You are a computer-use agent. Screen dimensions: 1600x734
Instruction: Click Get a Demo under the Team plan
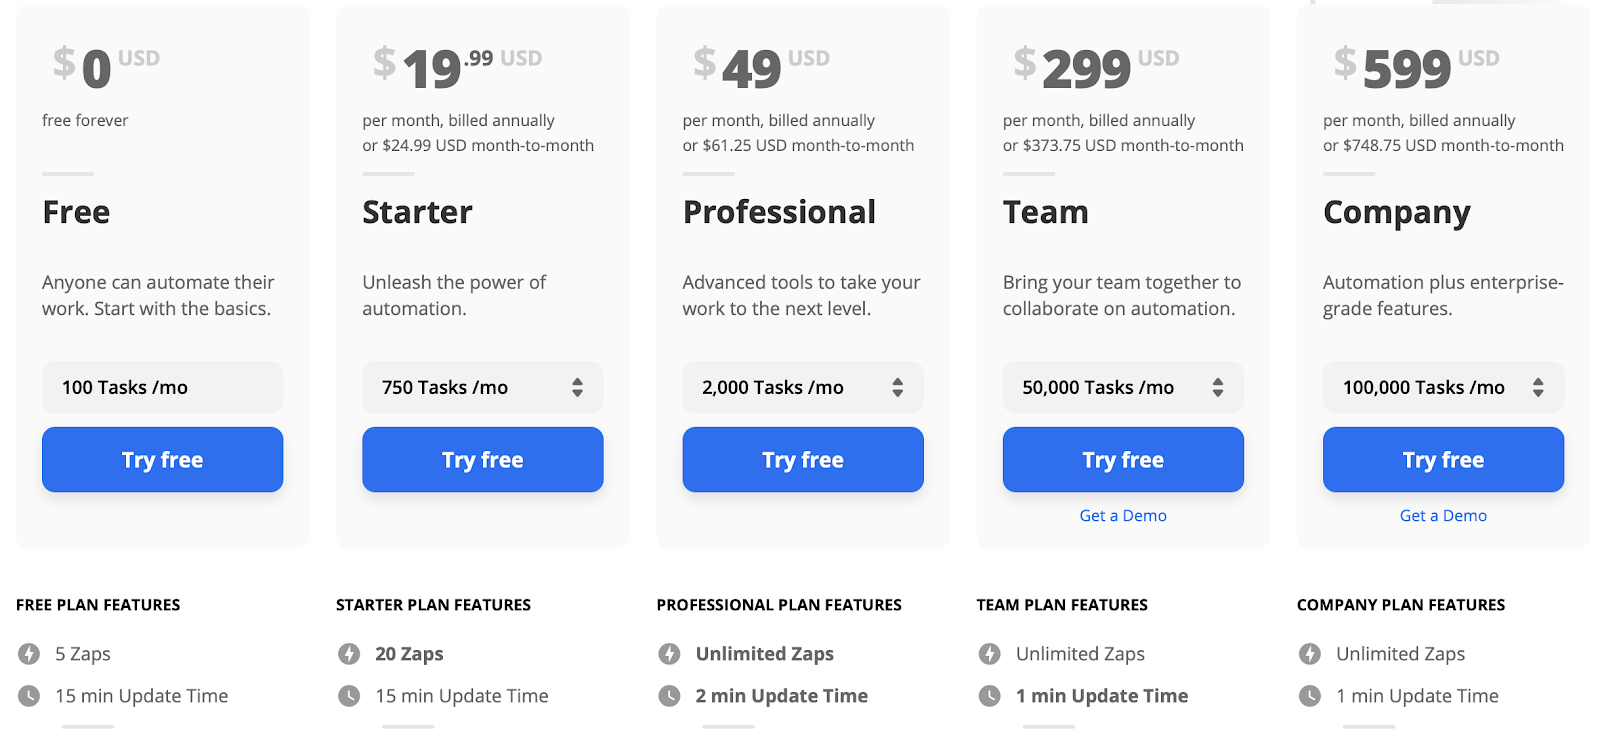[x=1122, y=515]
